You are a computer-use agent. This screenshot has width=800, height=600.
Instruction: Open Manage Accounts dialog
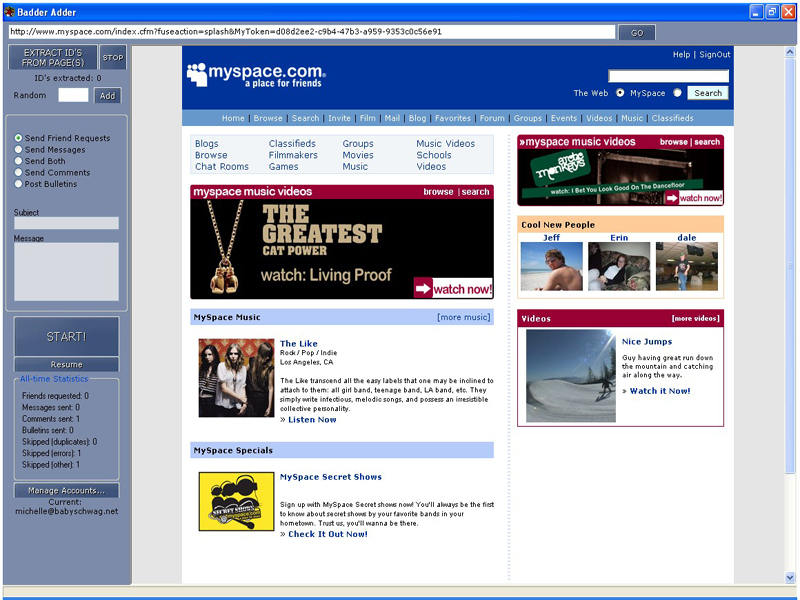coord(66,490)
